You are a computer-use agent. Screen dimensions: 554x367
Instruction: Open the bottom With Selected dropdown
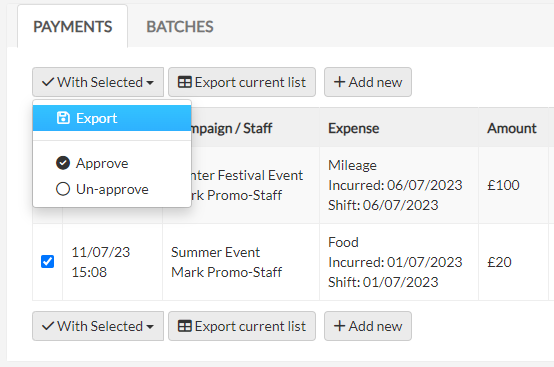[x=98, y=326]
